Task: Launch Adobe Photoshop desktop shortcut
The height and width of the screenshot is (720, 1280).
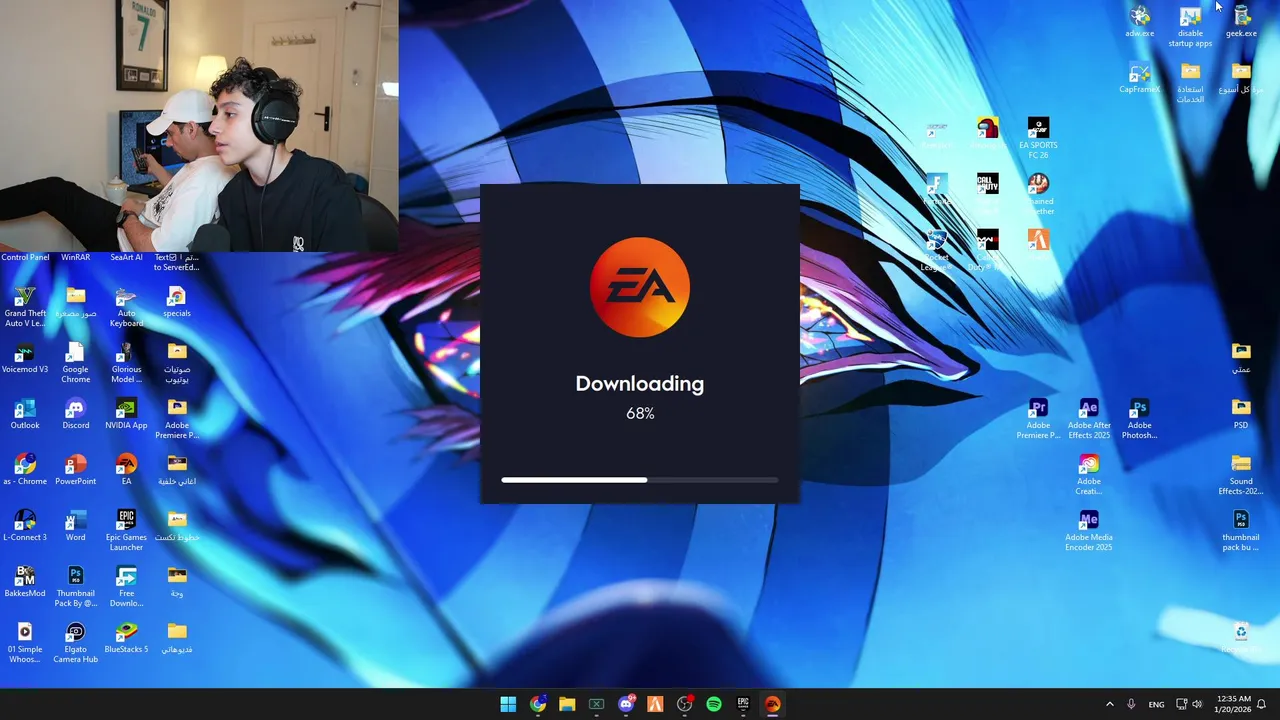Action: pyautogui.click(x=1139, y=418)
